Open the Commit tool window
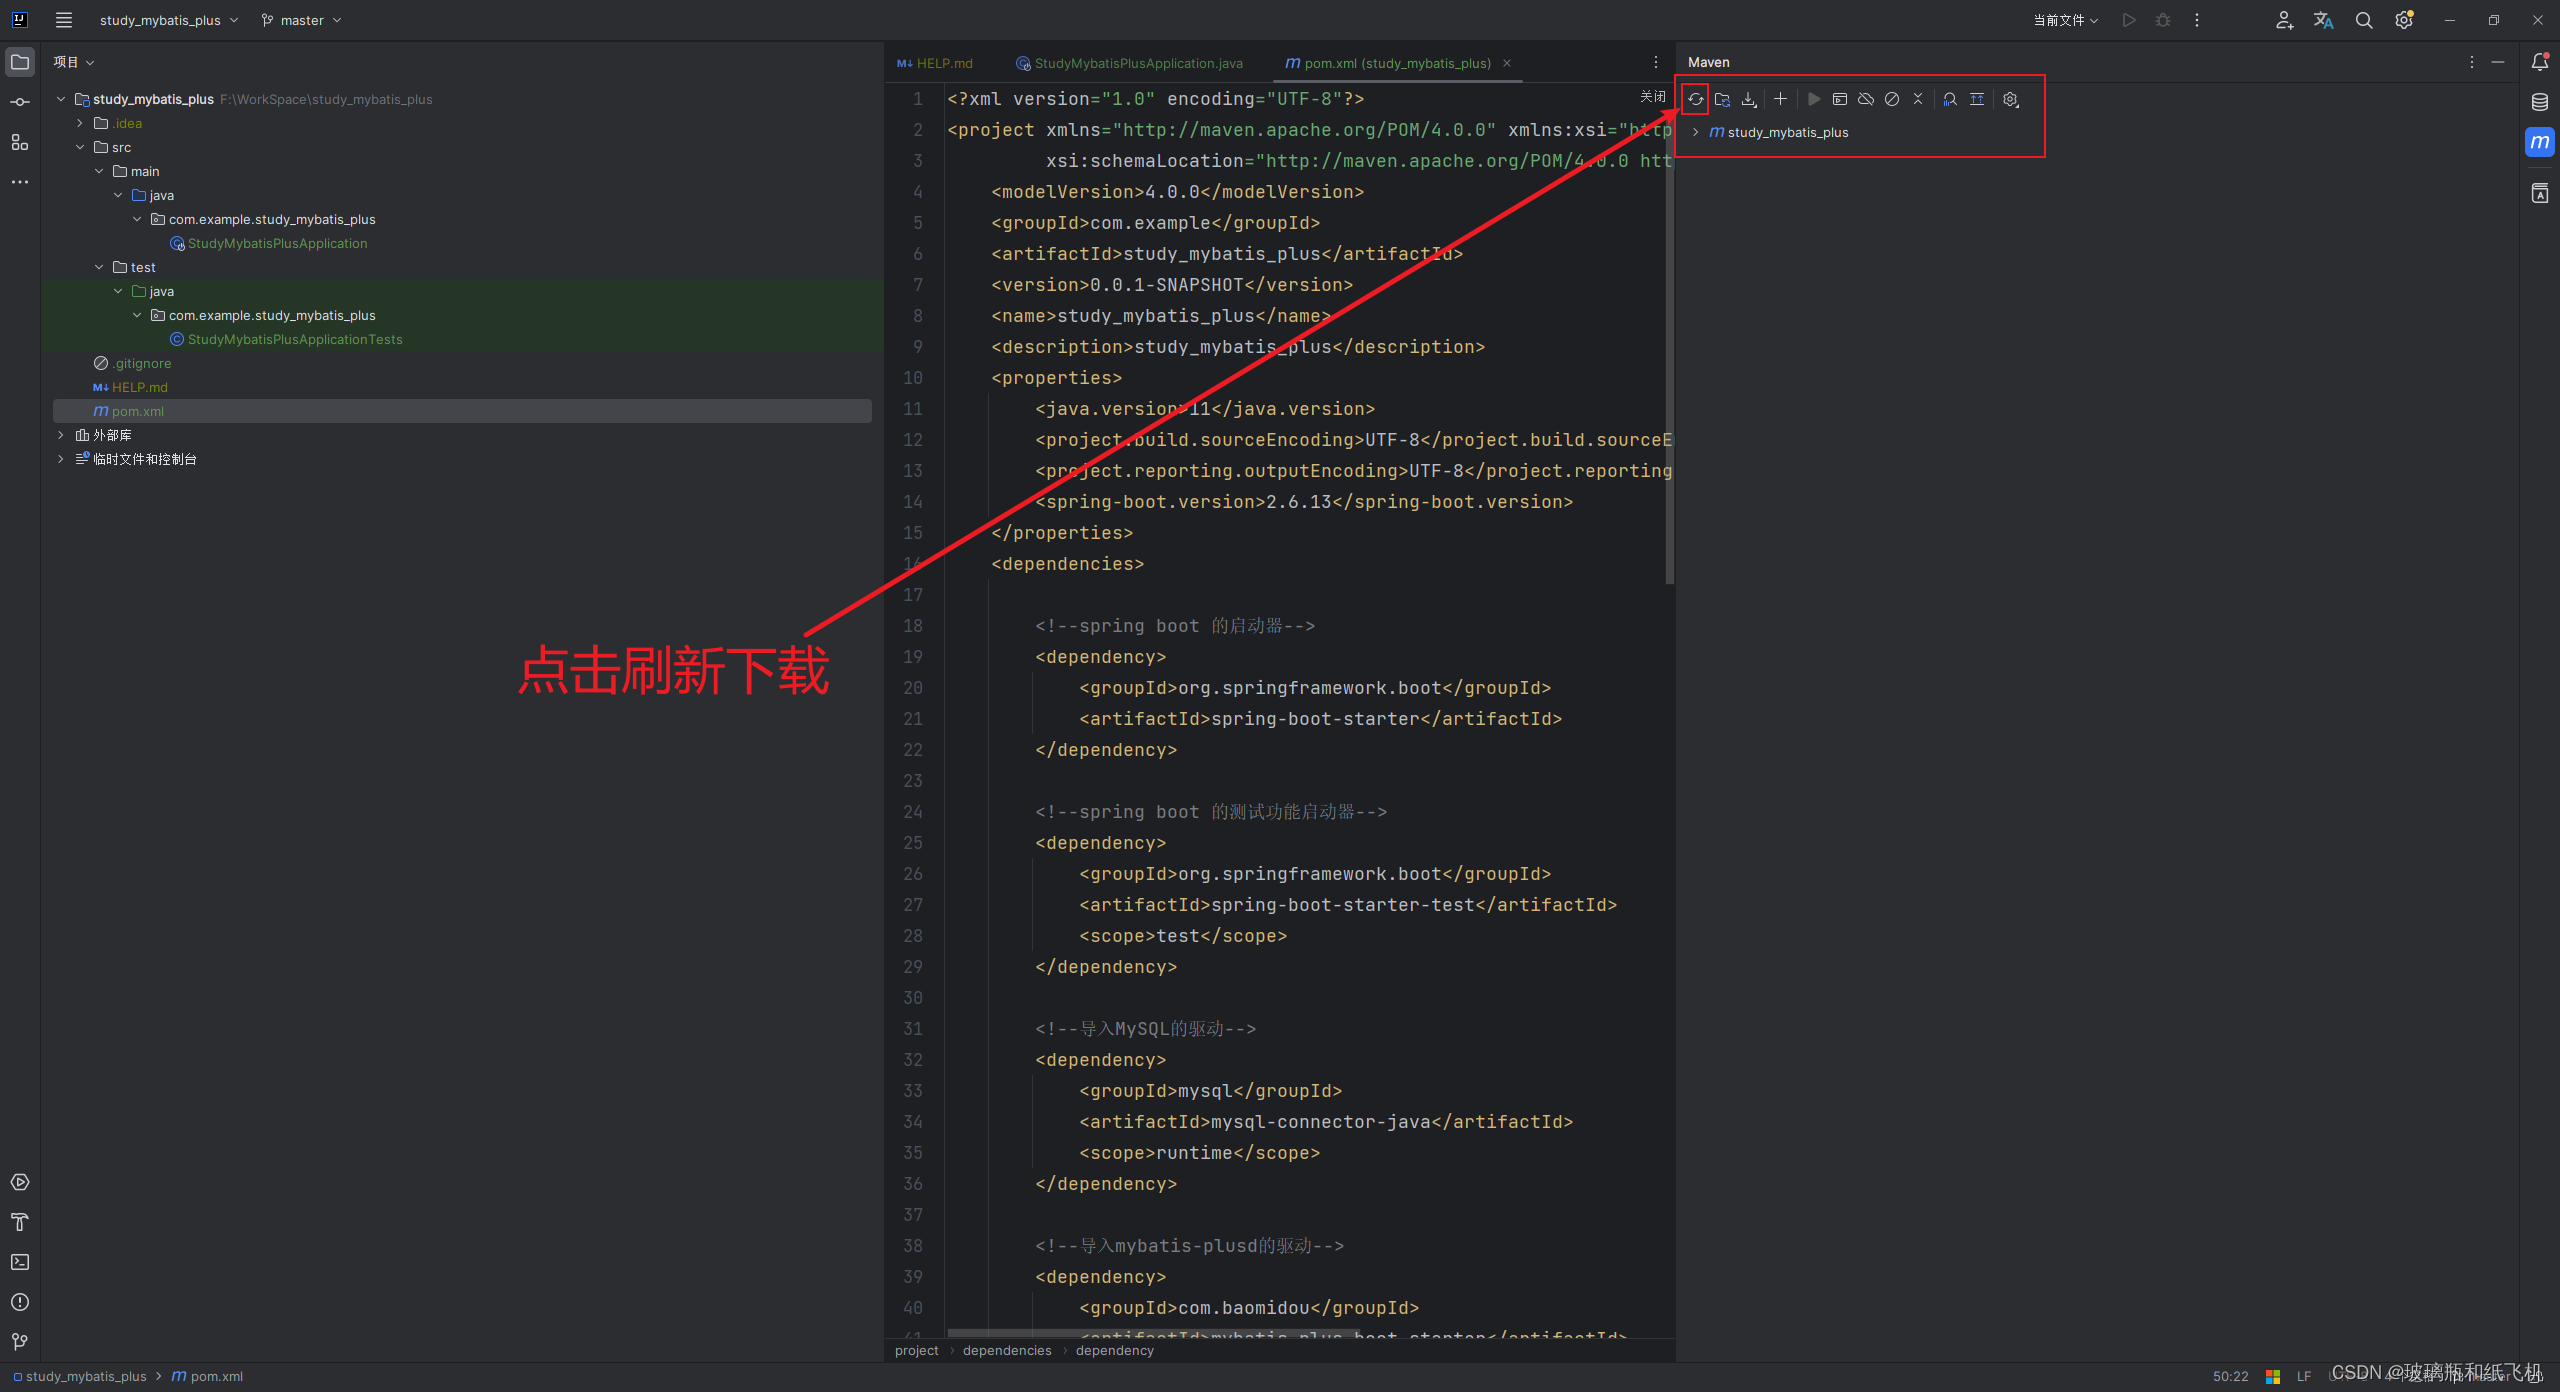The image size is (2560, 1392). pyautogui.click(x=20, y=102)
